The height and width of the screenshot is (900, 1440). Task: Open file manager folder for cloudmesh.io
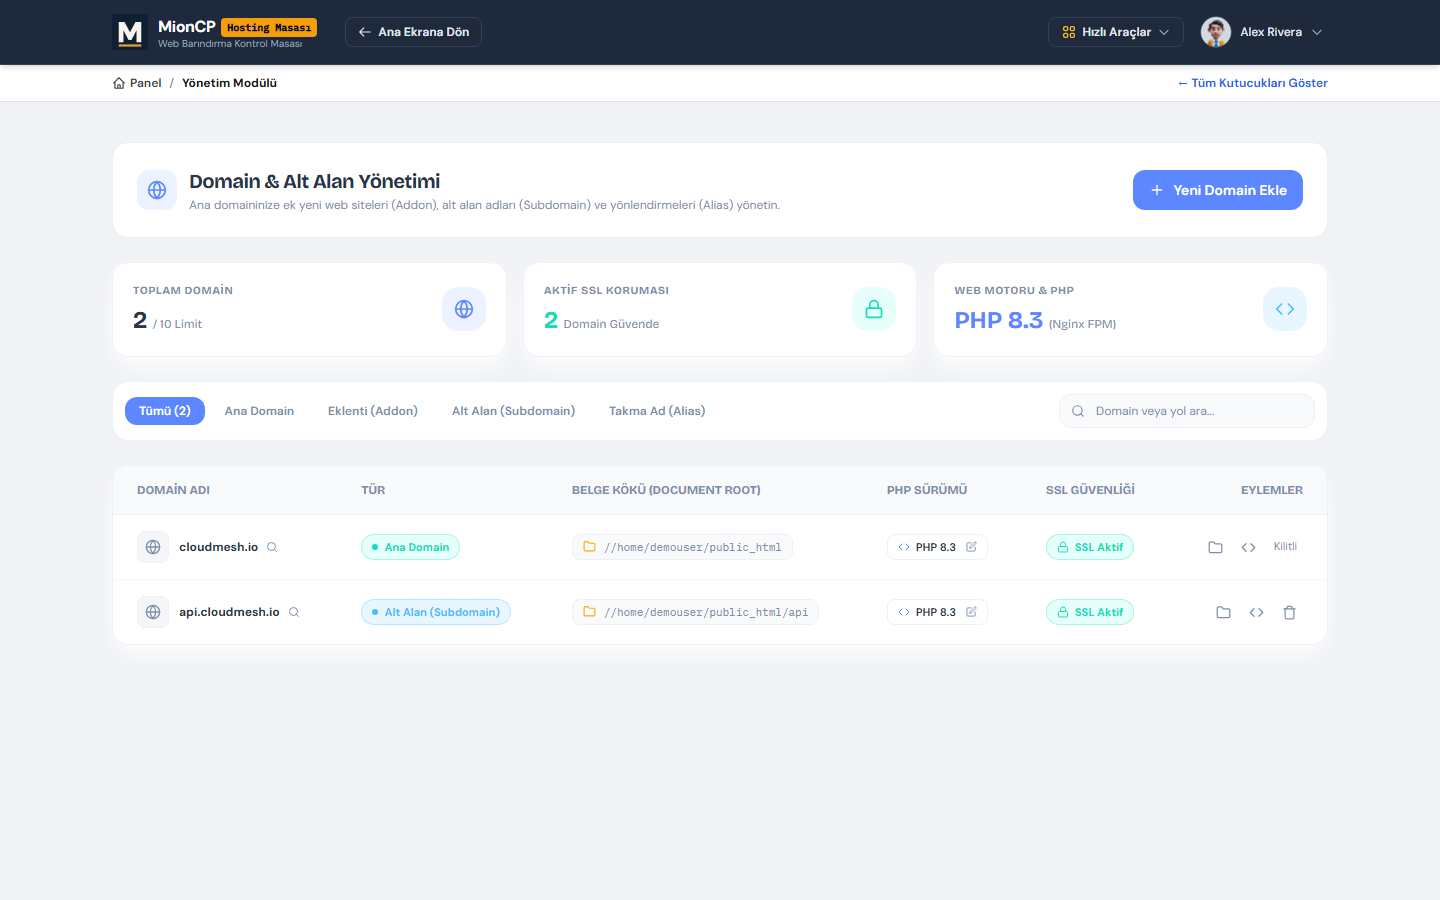pyautogui.click(x=1215, y=547)
